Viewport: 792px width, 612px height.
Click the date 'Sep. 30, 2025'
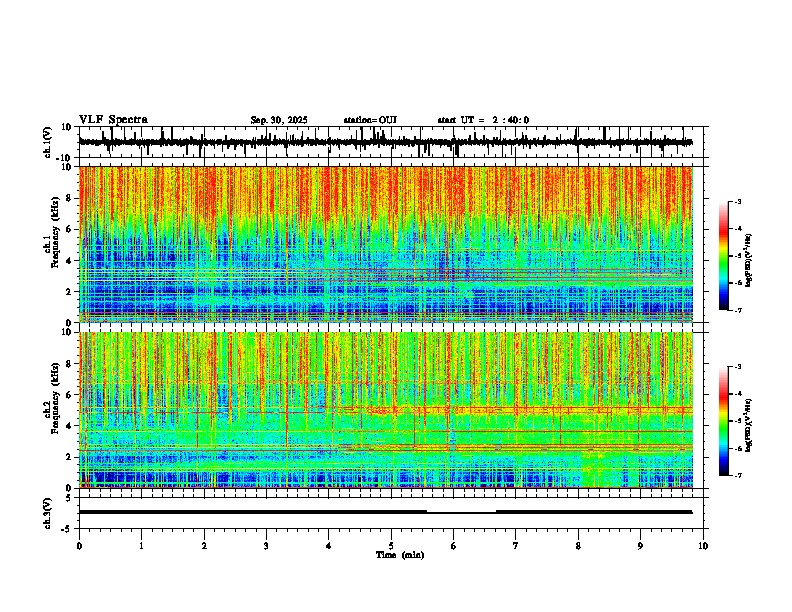pos(279,120)
